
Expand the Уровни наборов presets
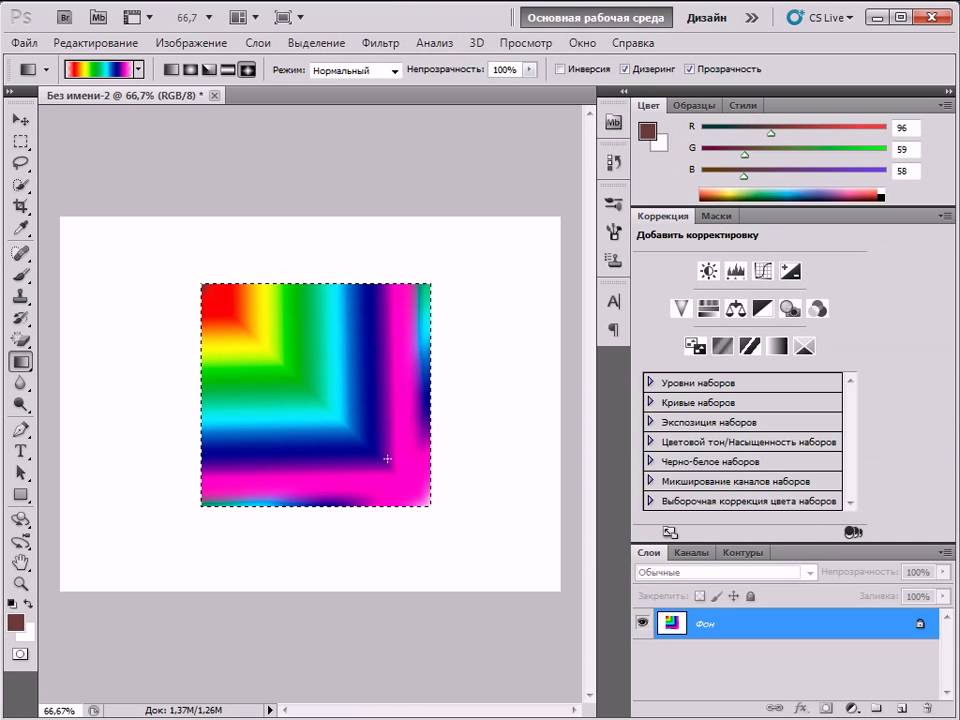coord(650,382)
